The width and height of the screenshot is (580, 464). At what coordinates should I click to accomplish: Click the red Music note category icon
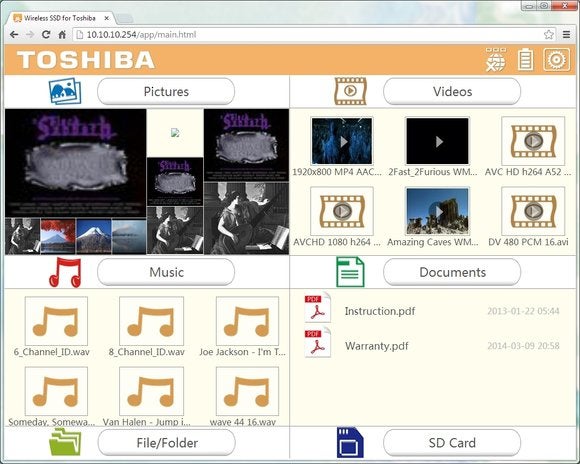65,272
